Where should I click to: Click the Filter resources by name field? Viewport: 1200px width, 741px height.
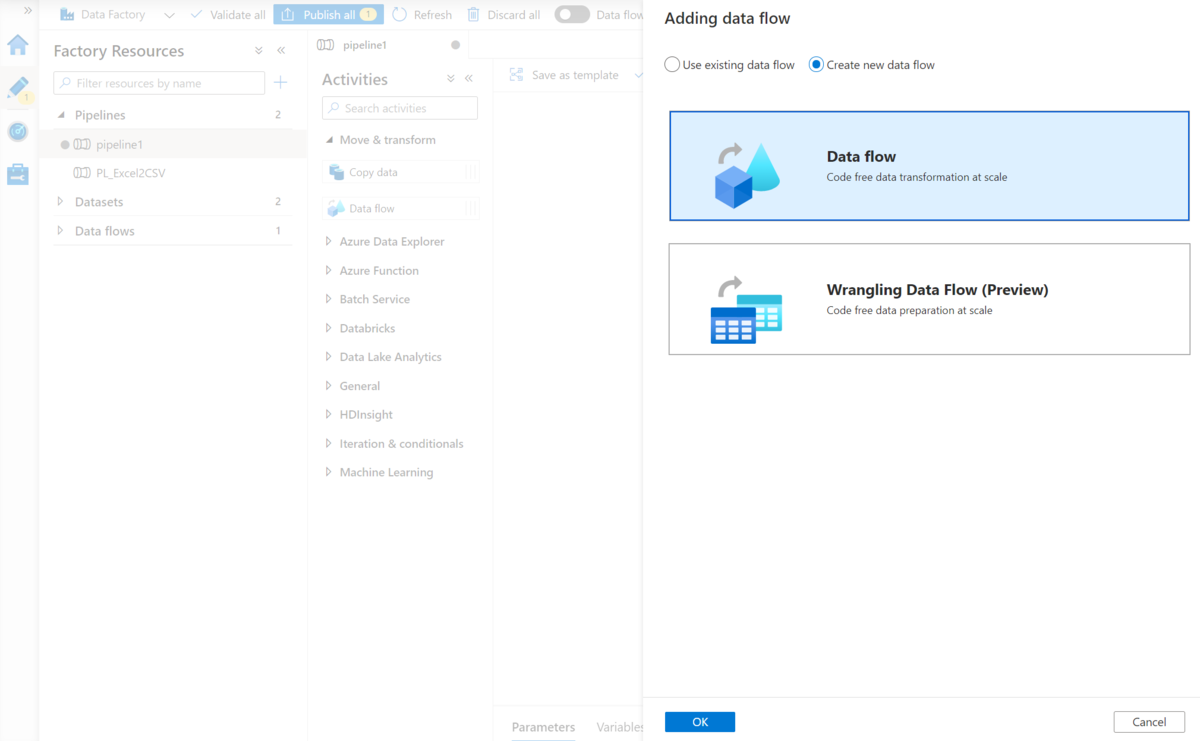click(159, 83)
